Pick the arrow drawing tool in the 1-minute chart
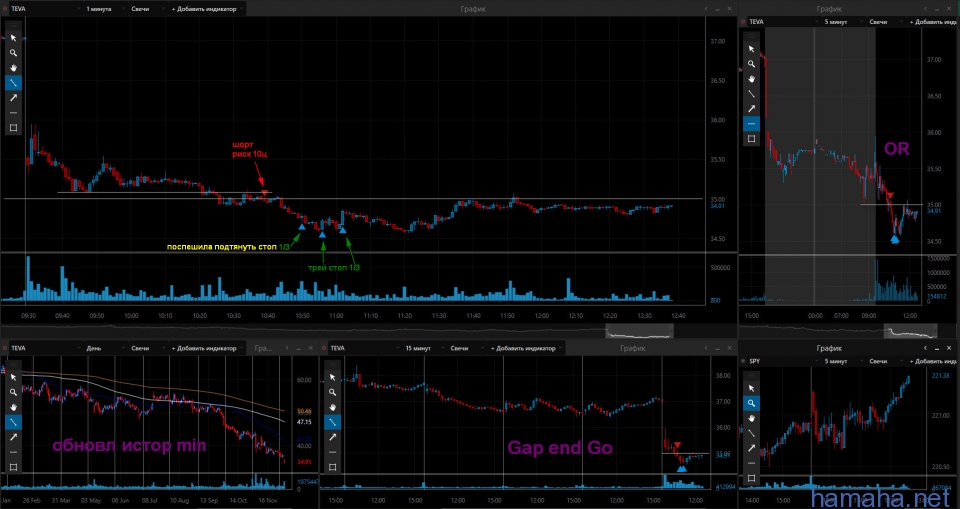The width and height of the screenshot is (960, 509). [x=13, y=98]
